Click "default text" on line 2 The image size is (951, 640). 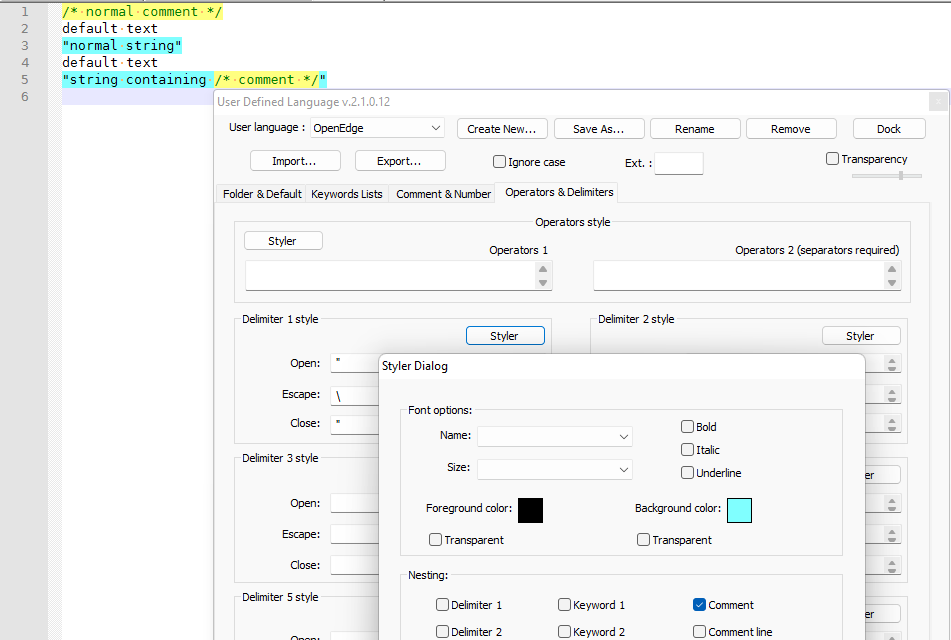[x=110, y=29]
